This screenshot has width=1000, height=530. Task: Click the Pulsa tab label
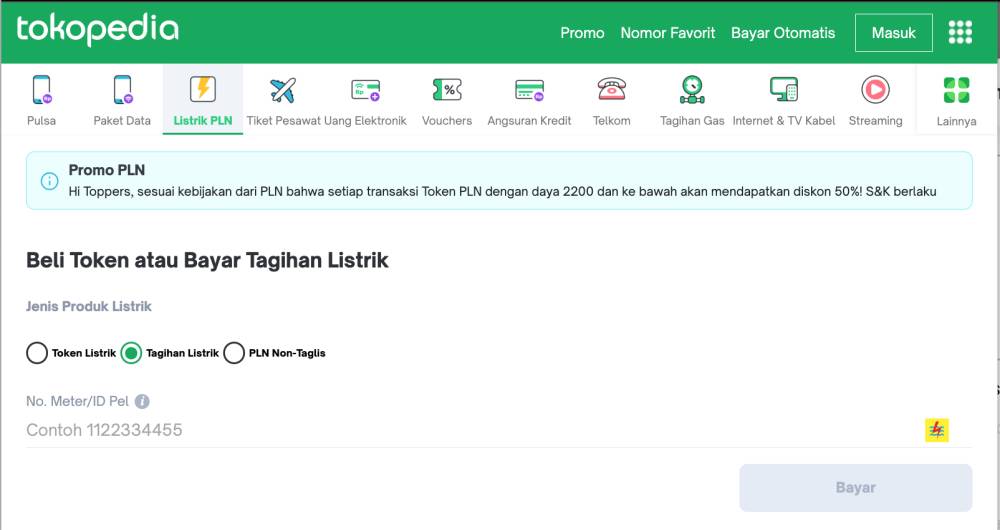pos(41,121)
